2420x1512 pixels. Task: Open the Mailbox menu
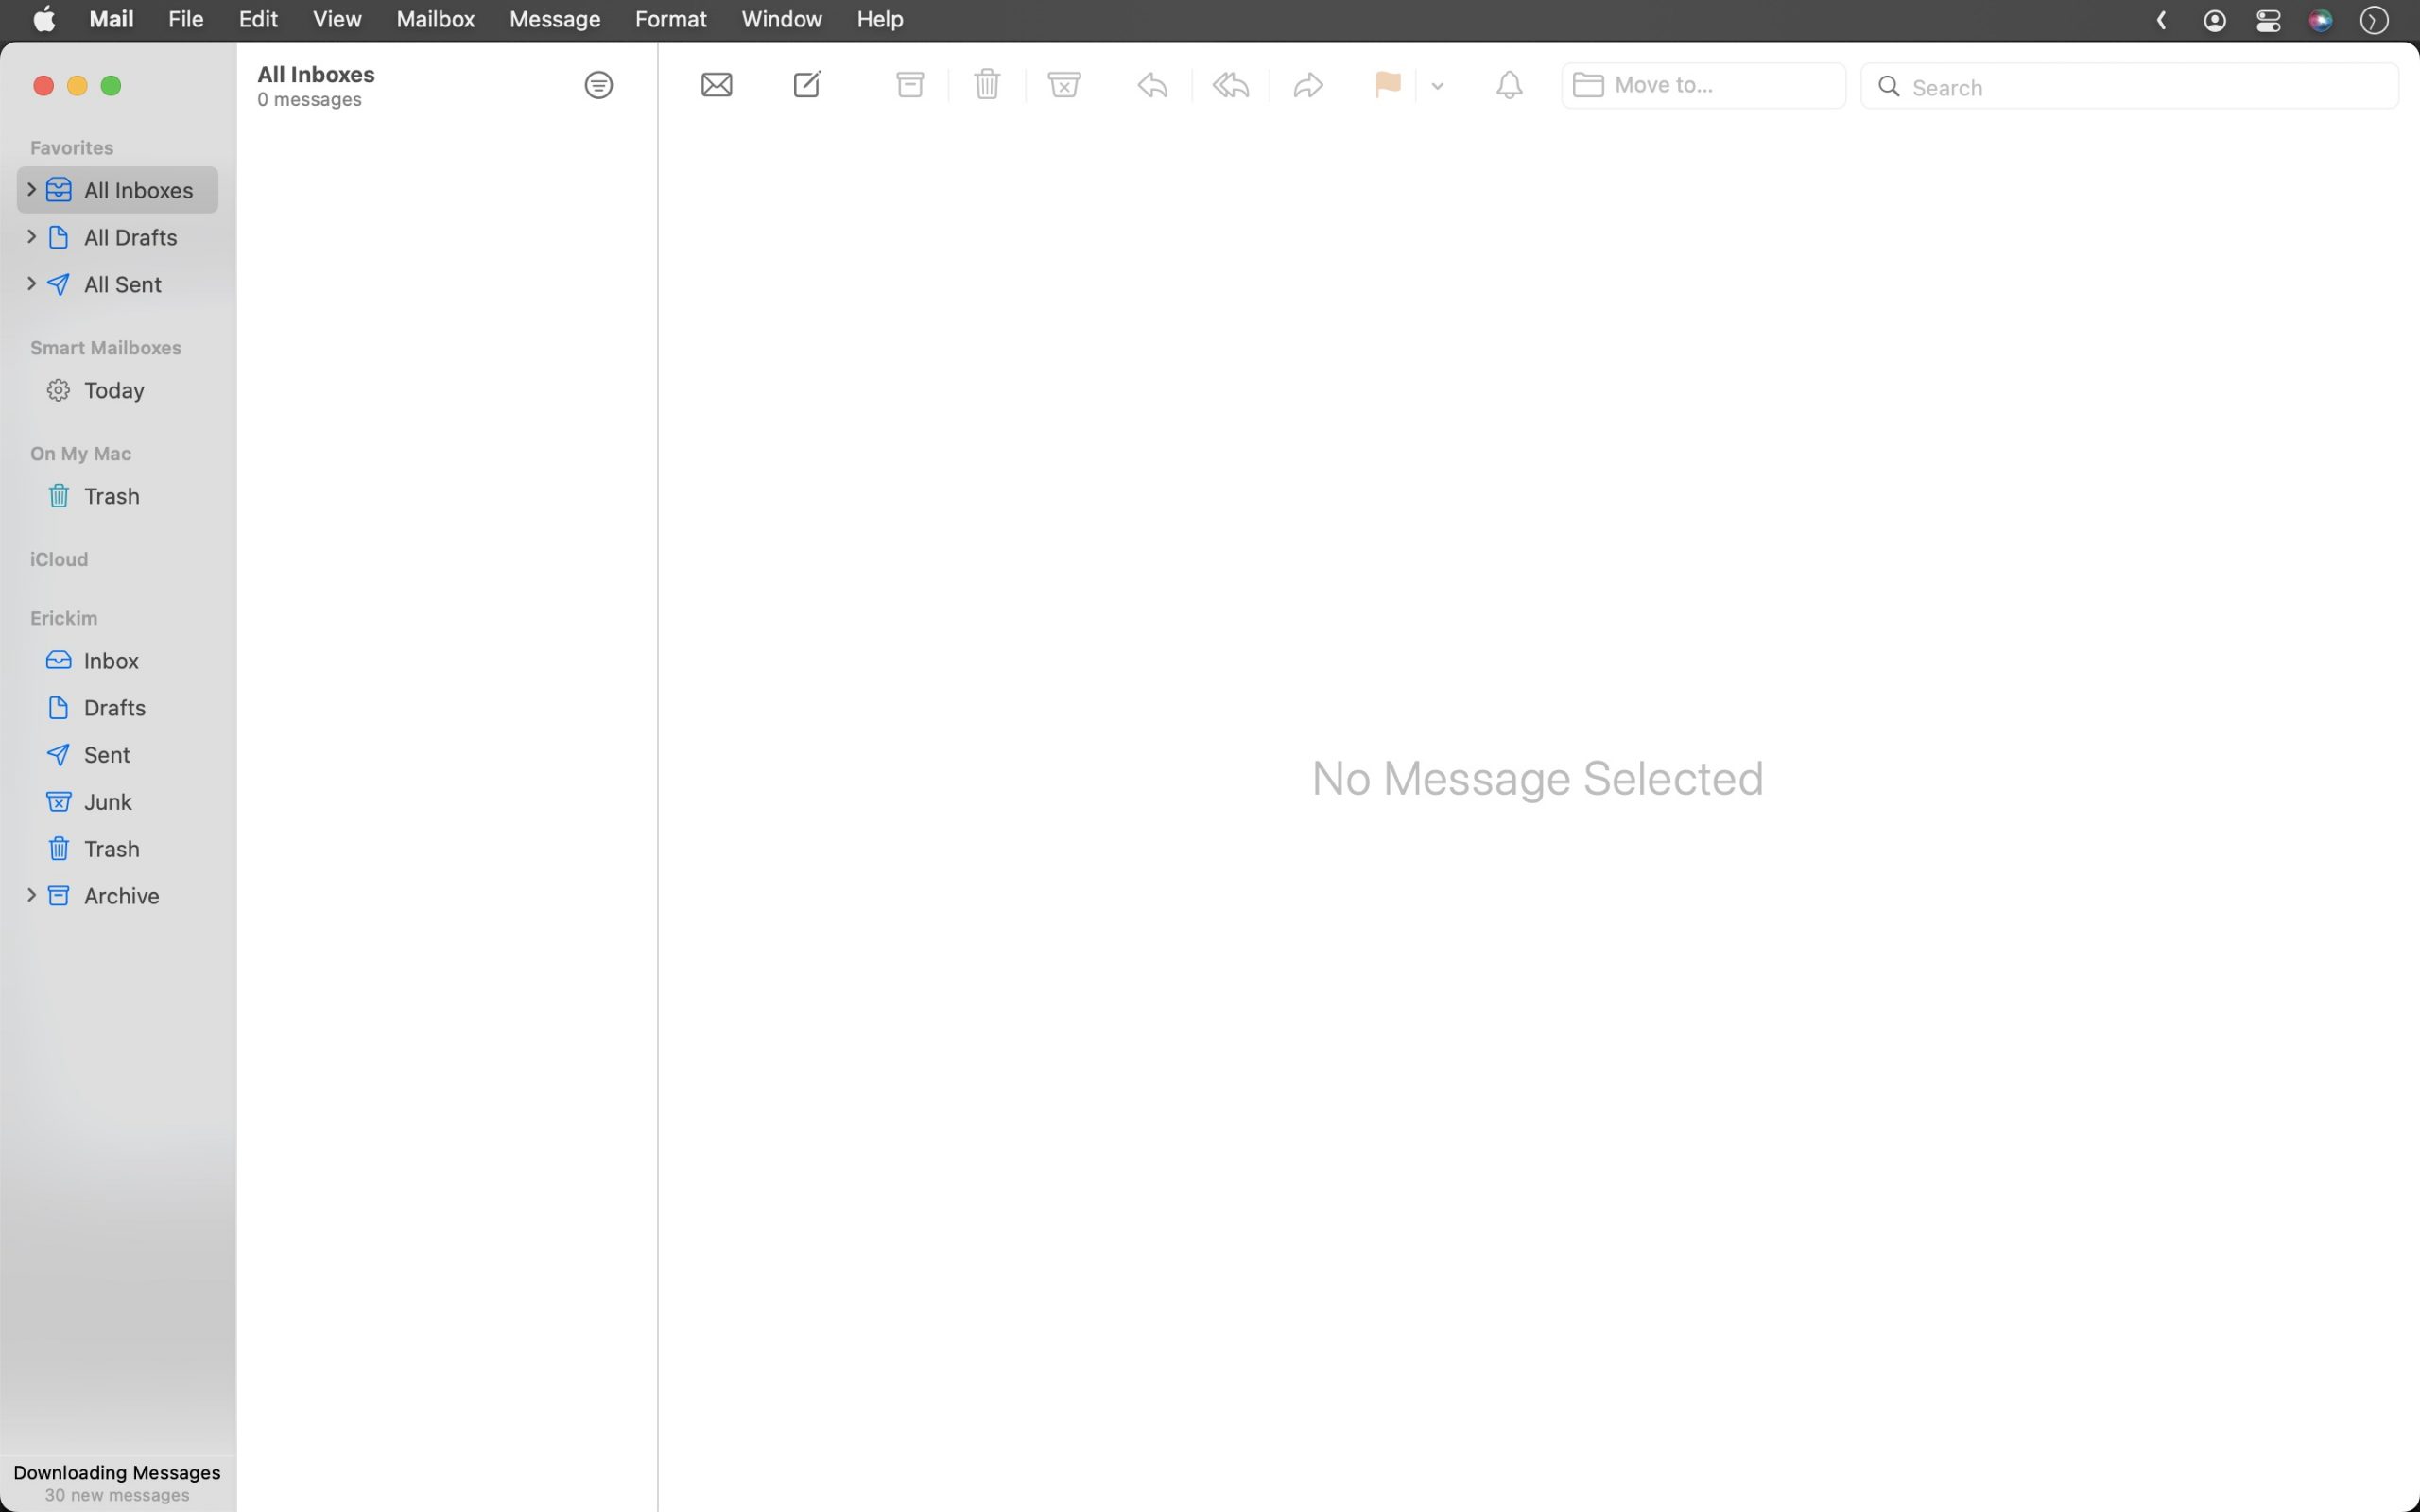(435, 19)
